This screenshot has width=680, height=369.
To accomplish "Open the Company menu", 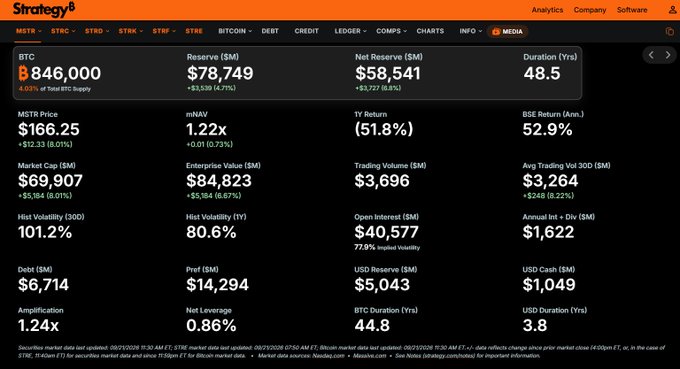I will coord(590,10).
